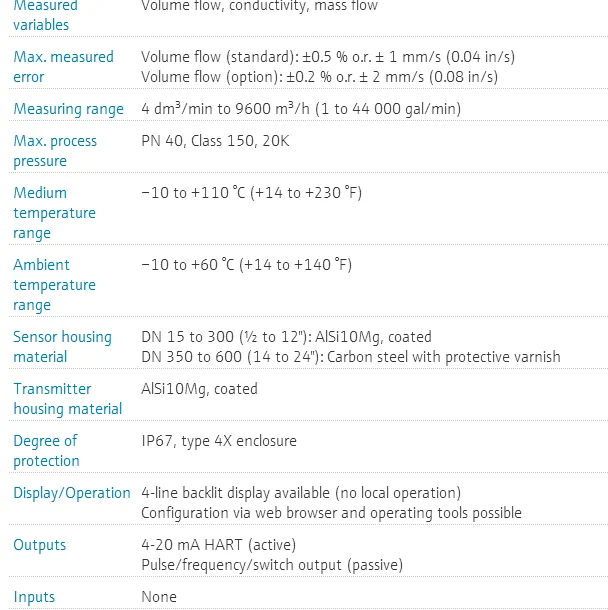This screenshot has width=608, height=610.
Task: Click the "Medium temperature range" label
Action: [54, 213]
